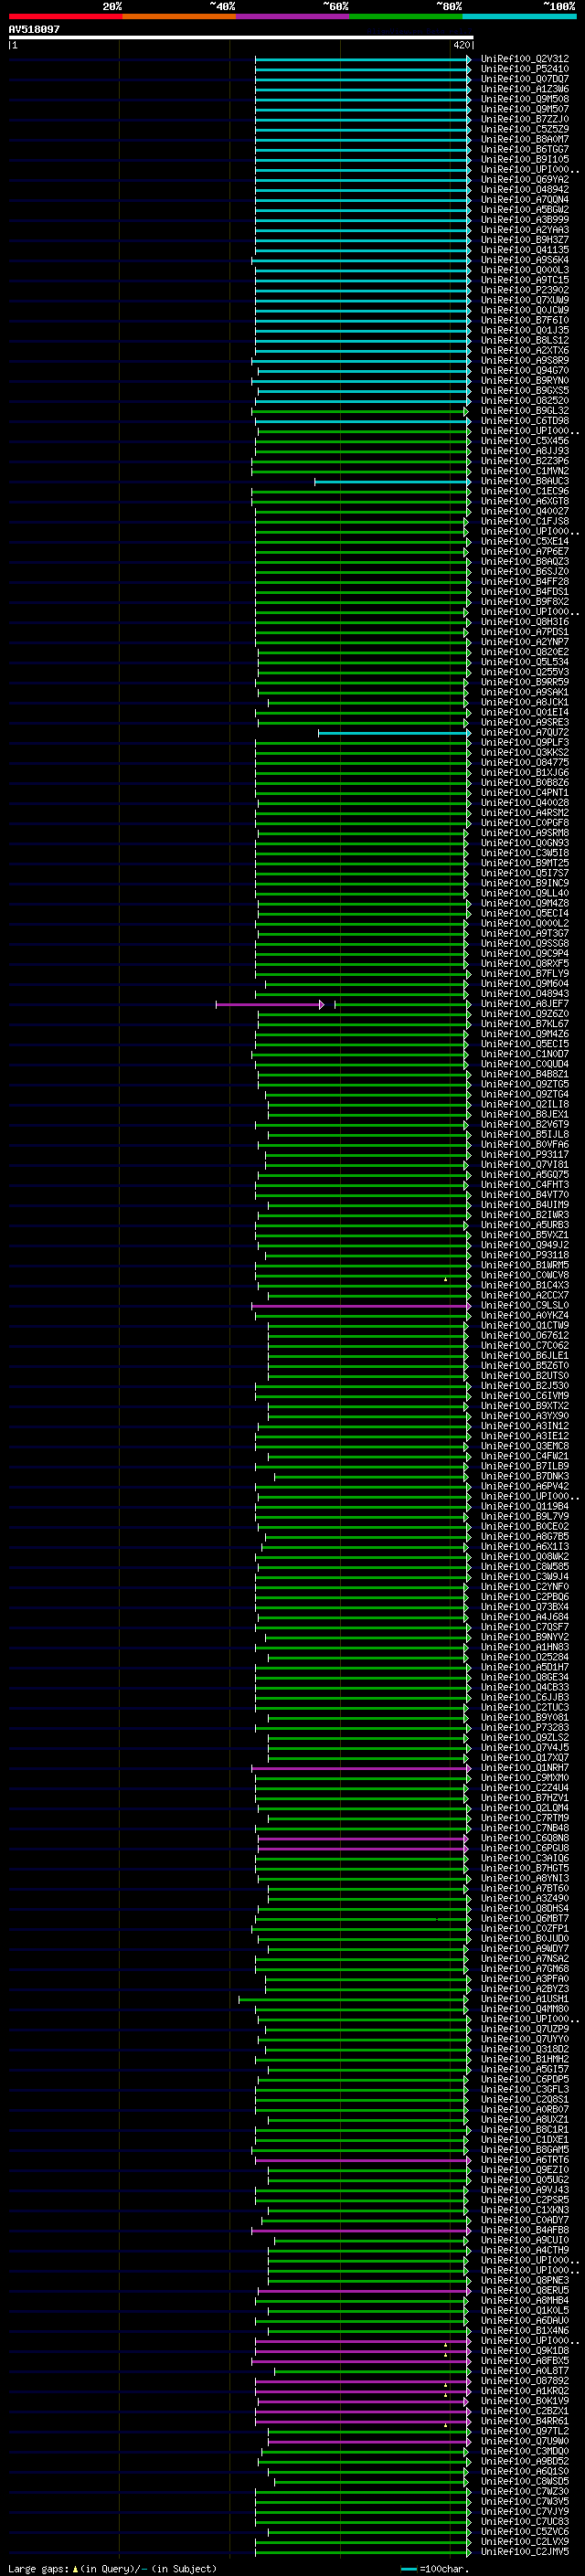Click the short cyan alignment bar for UniRef100_A7QU72
Image resolution: width=585 pixels, height=2576 pixels.
[x=394, y=733]
